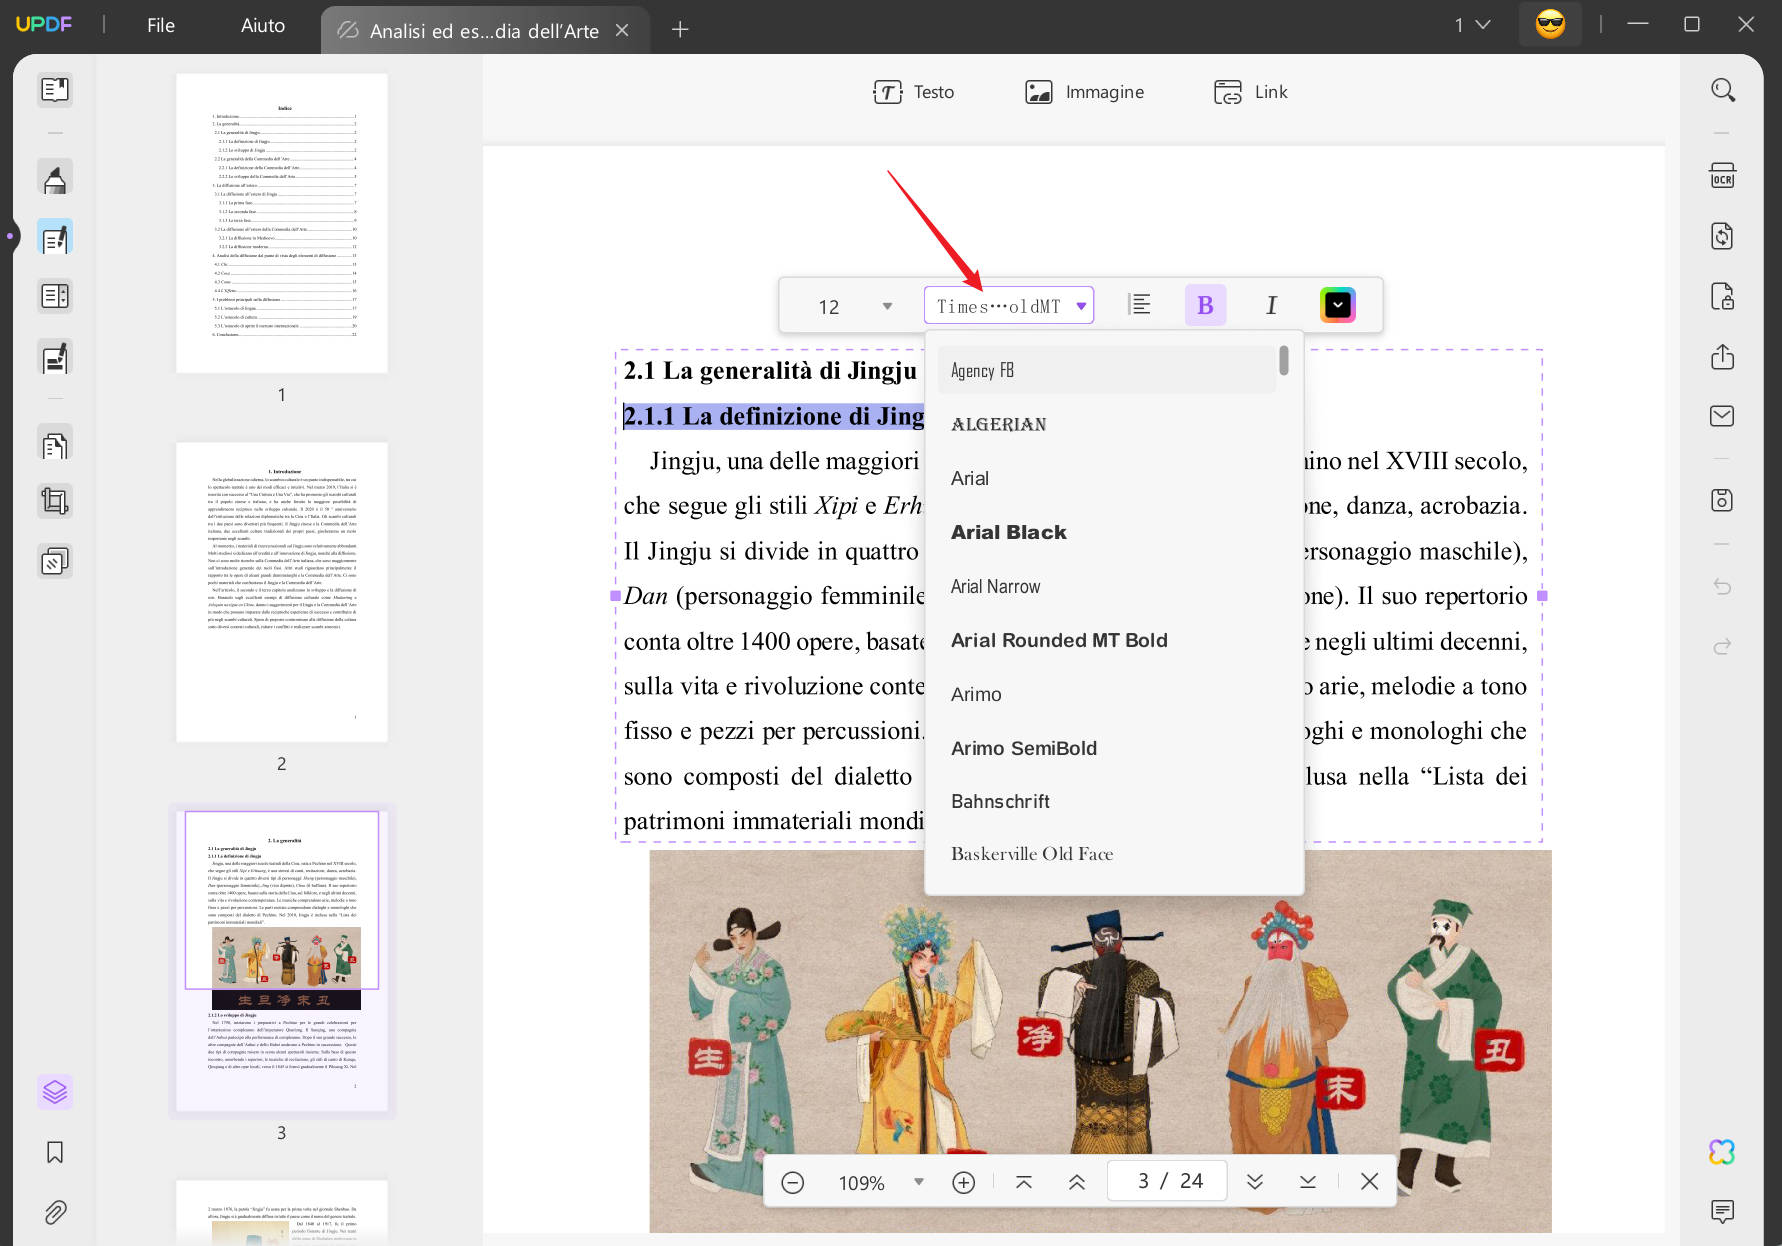Redo the last edit

tap(1722, 647)
